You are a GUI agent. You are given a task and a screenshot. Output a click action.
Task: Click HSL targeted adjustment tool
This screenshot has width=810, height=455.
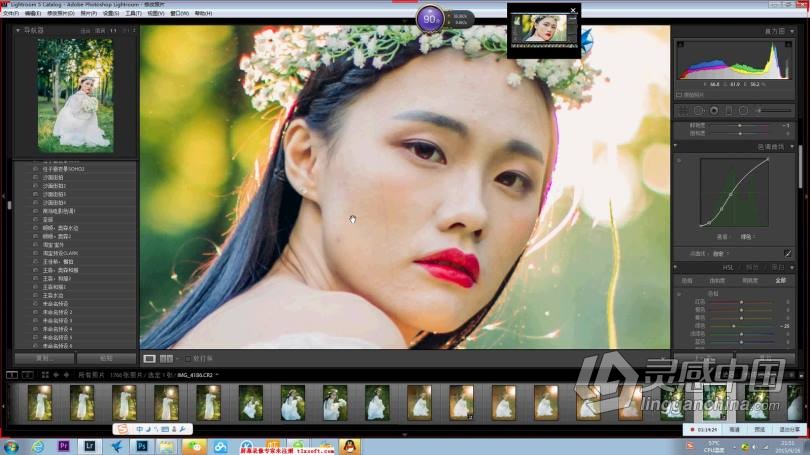pos(679,293)
